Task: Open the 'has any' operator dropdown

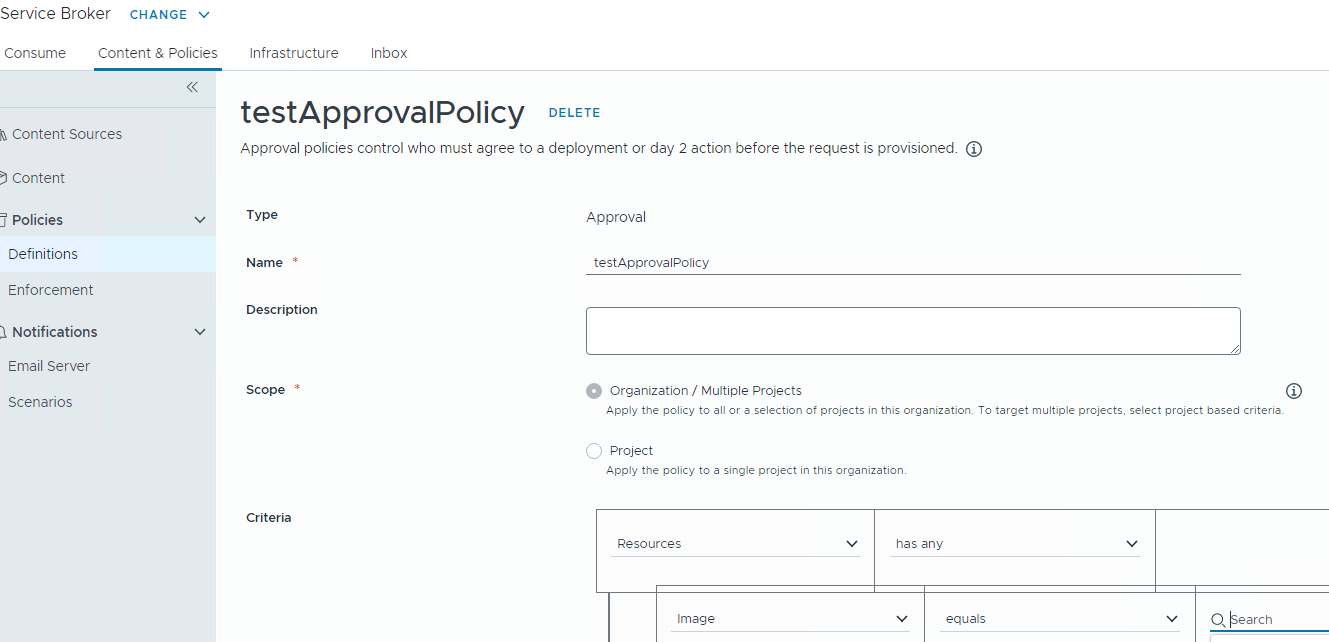Action: [1016, 544]
